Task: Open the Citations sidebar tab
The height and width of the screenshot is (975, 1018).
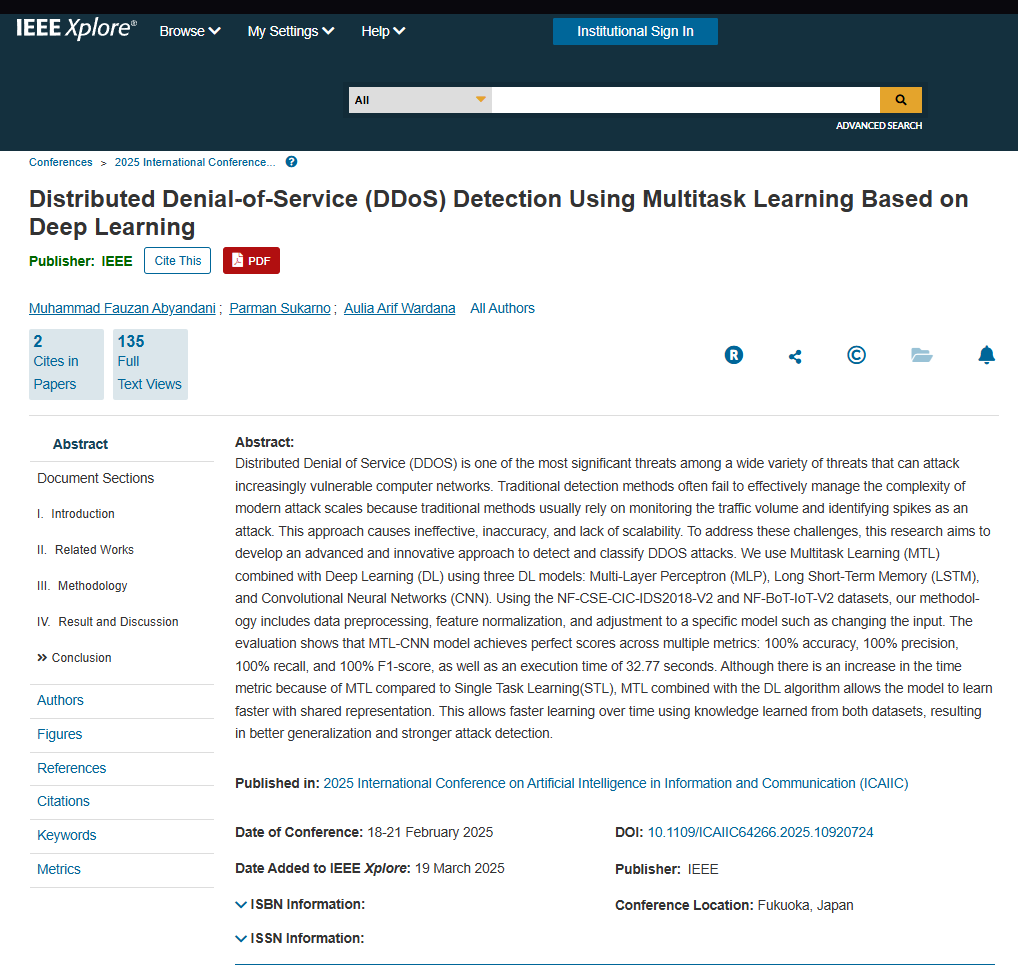Action: pyautogui.click(x=63, y=801)
